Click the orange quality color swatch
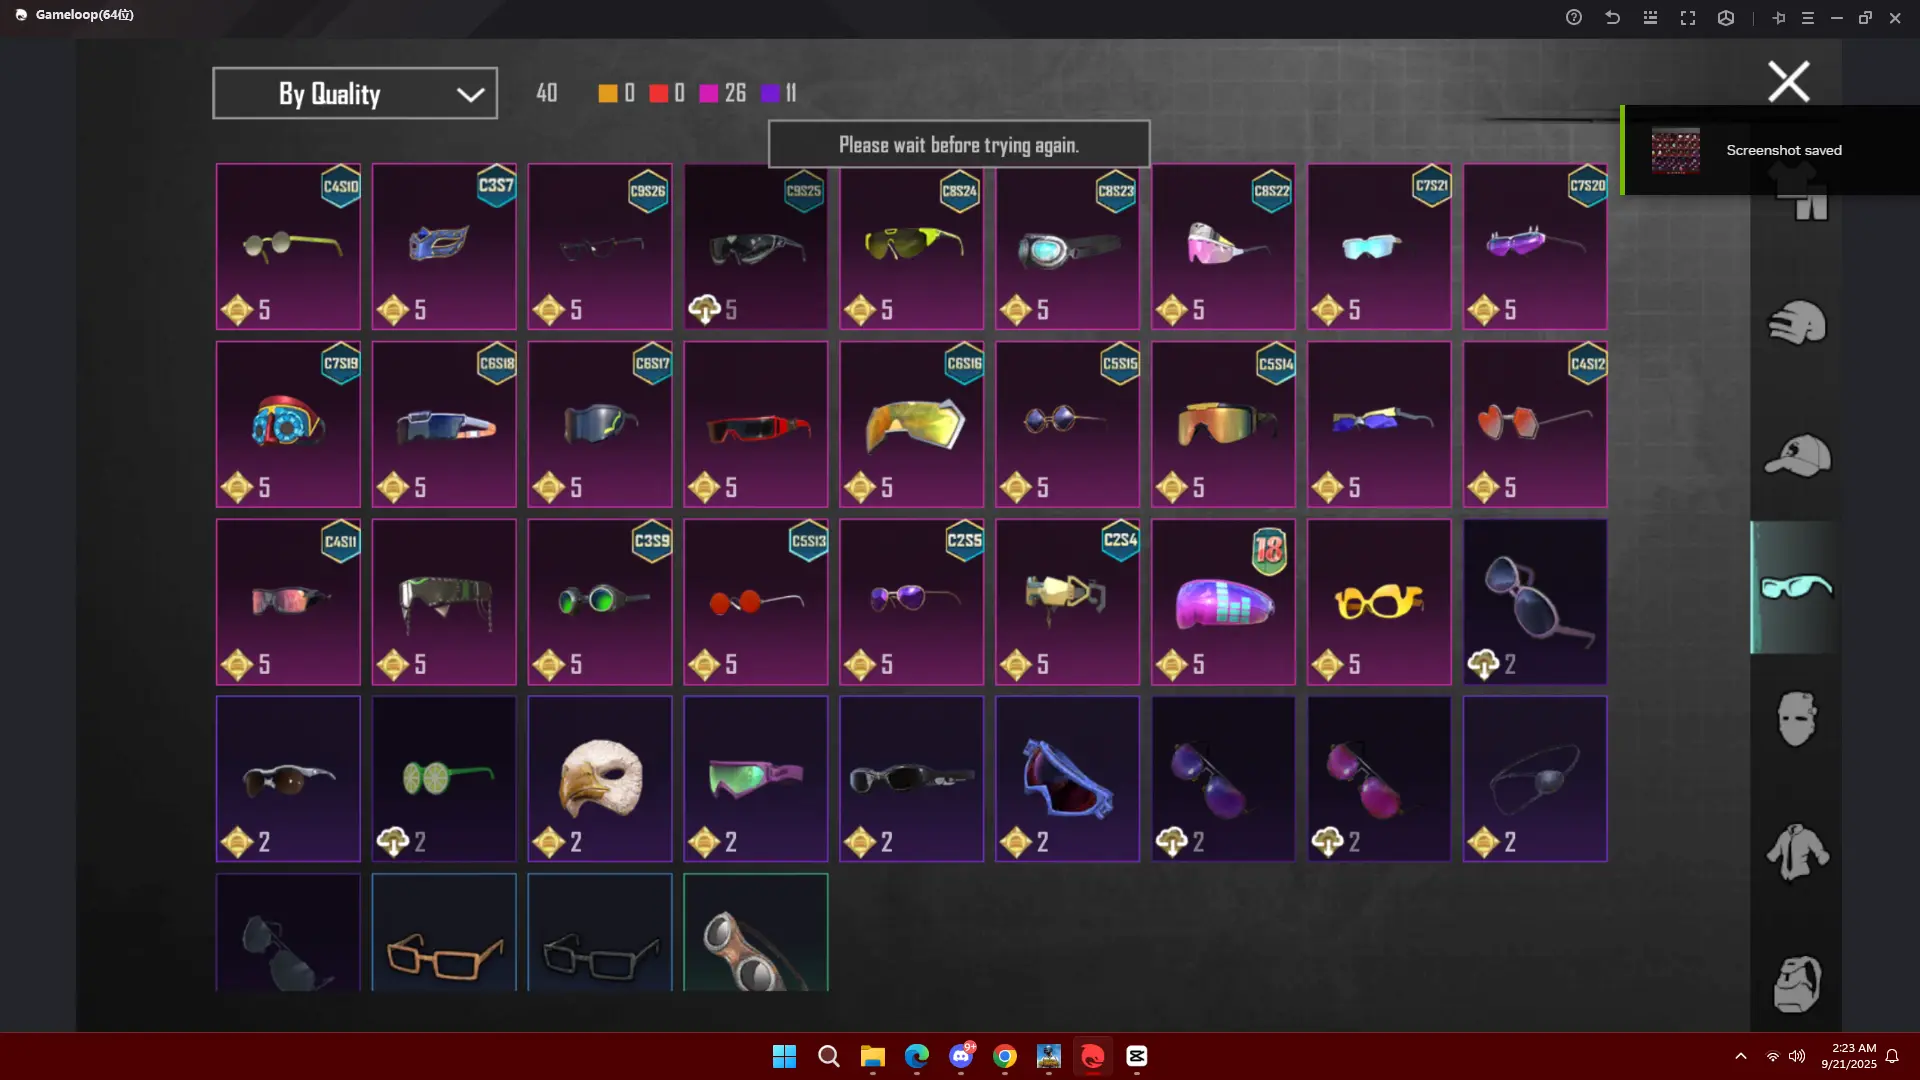Viewport: 1920px width, 1080px height. pyautogui.click(x=607, y=94)
